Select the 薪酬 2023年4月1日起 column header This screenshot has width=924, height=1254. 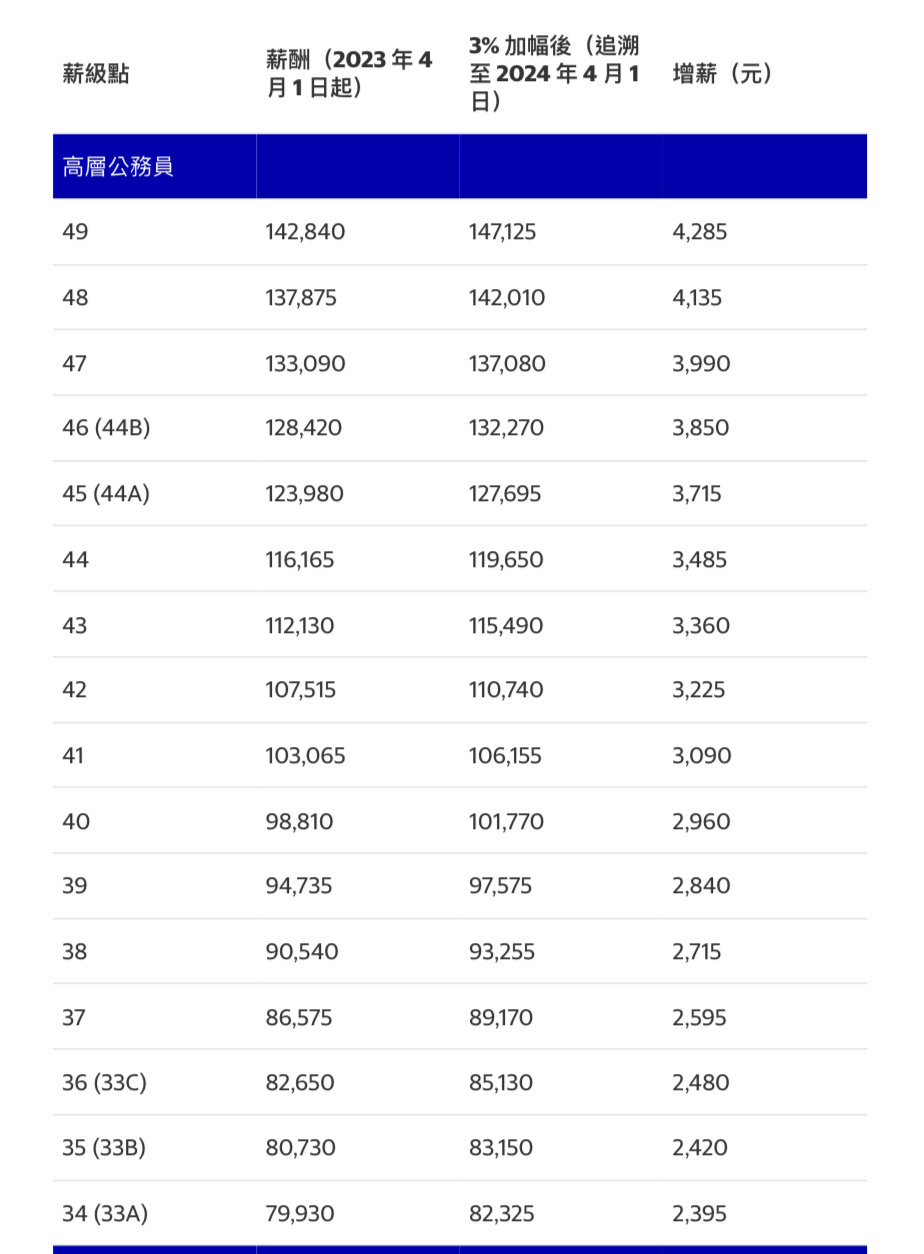coord(349,74)
